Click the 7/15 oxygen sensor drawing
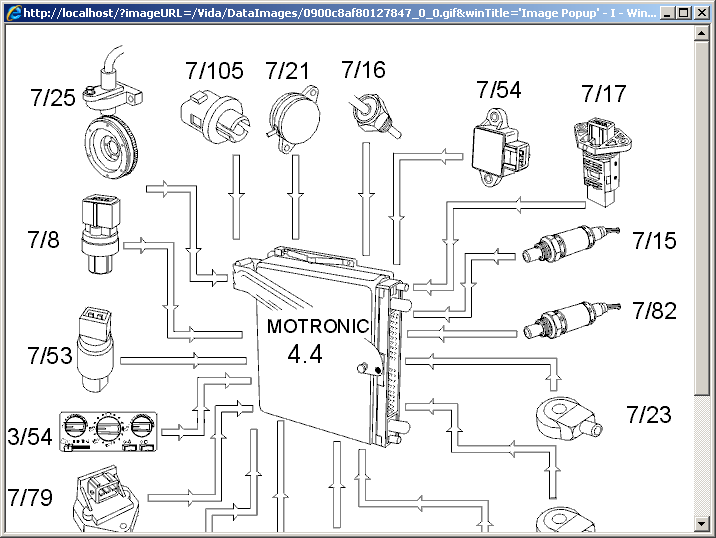 click(571, 243)
